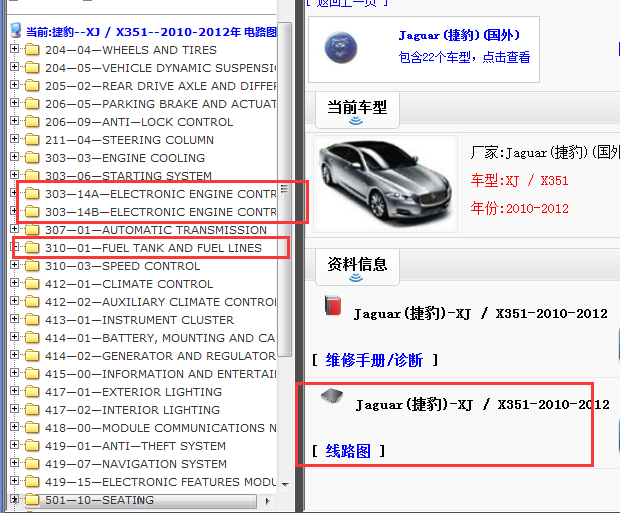Open the 303—14B—ELECTRONIC ENGINE CONTROL folder
Image resolution: width=620 pixels, height=513 pixels.
[161, 212]
